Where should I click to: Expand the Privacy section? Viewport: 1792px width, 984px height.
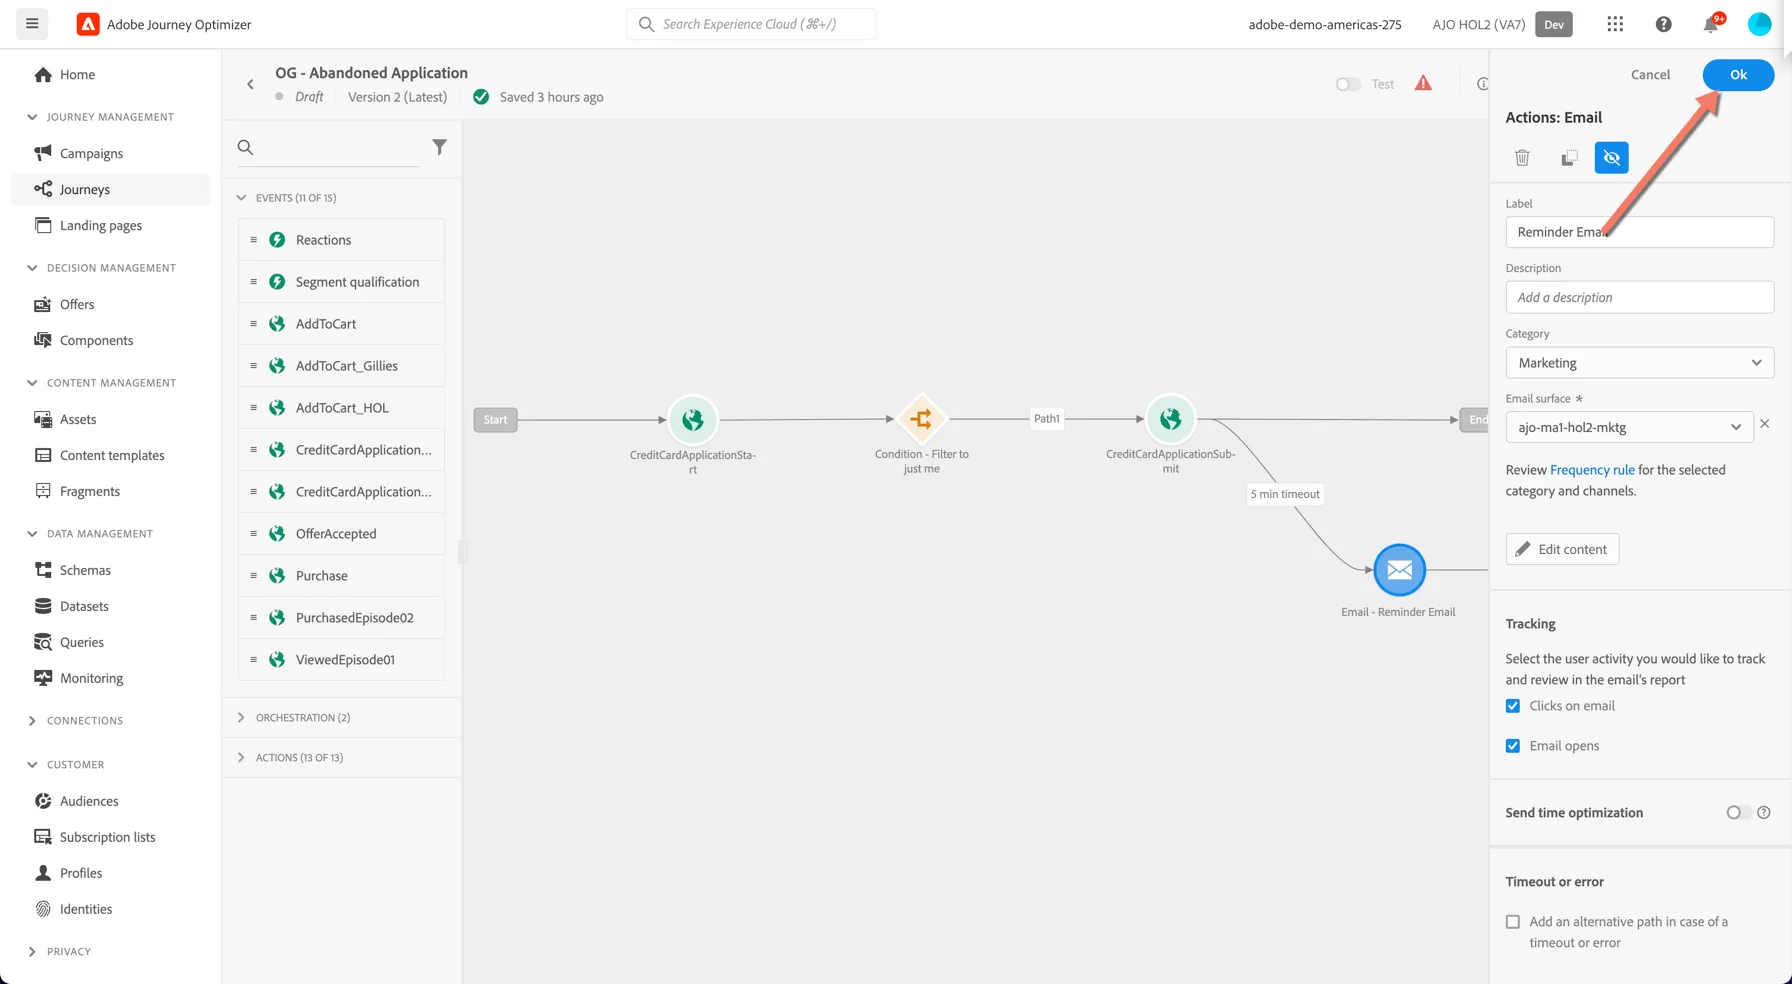(32, 952)
